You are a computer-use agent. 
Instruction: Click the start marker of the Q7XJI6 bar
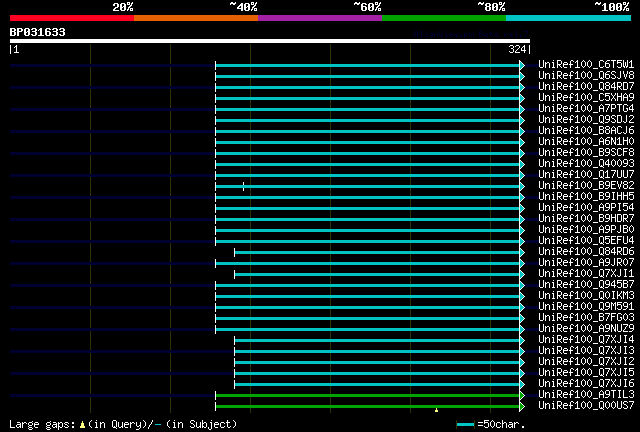point(234,385)
